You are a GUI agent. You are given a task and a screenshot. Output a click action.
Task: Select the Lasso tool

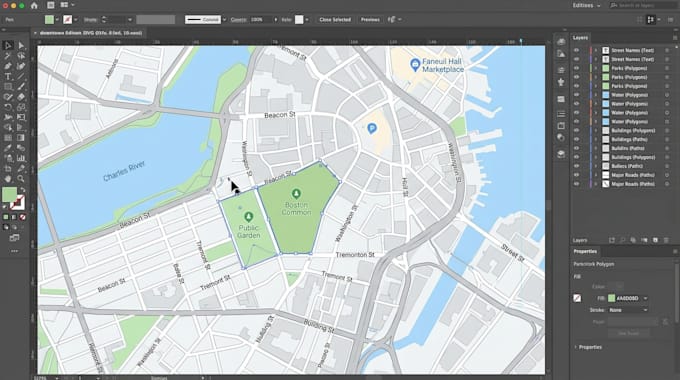click(x=21, y=56)
